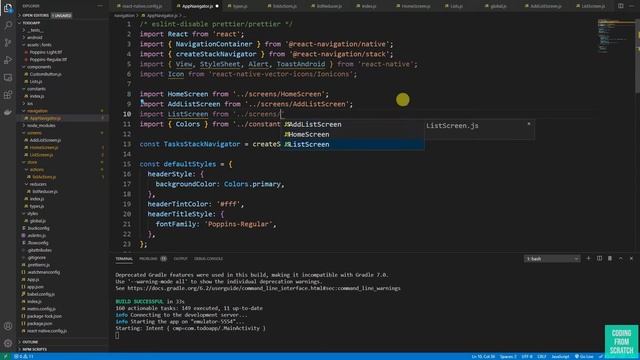This screenshot has width=640, height=360.
Task: Open the Explorer view in the activity bar
Action: [x=8, y=8]
